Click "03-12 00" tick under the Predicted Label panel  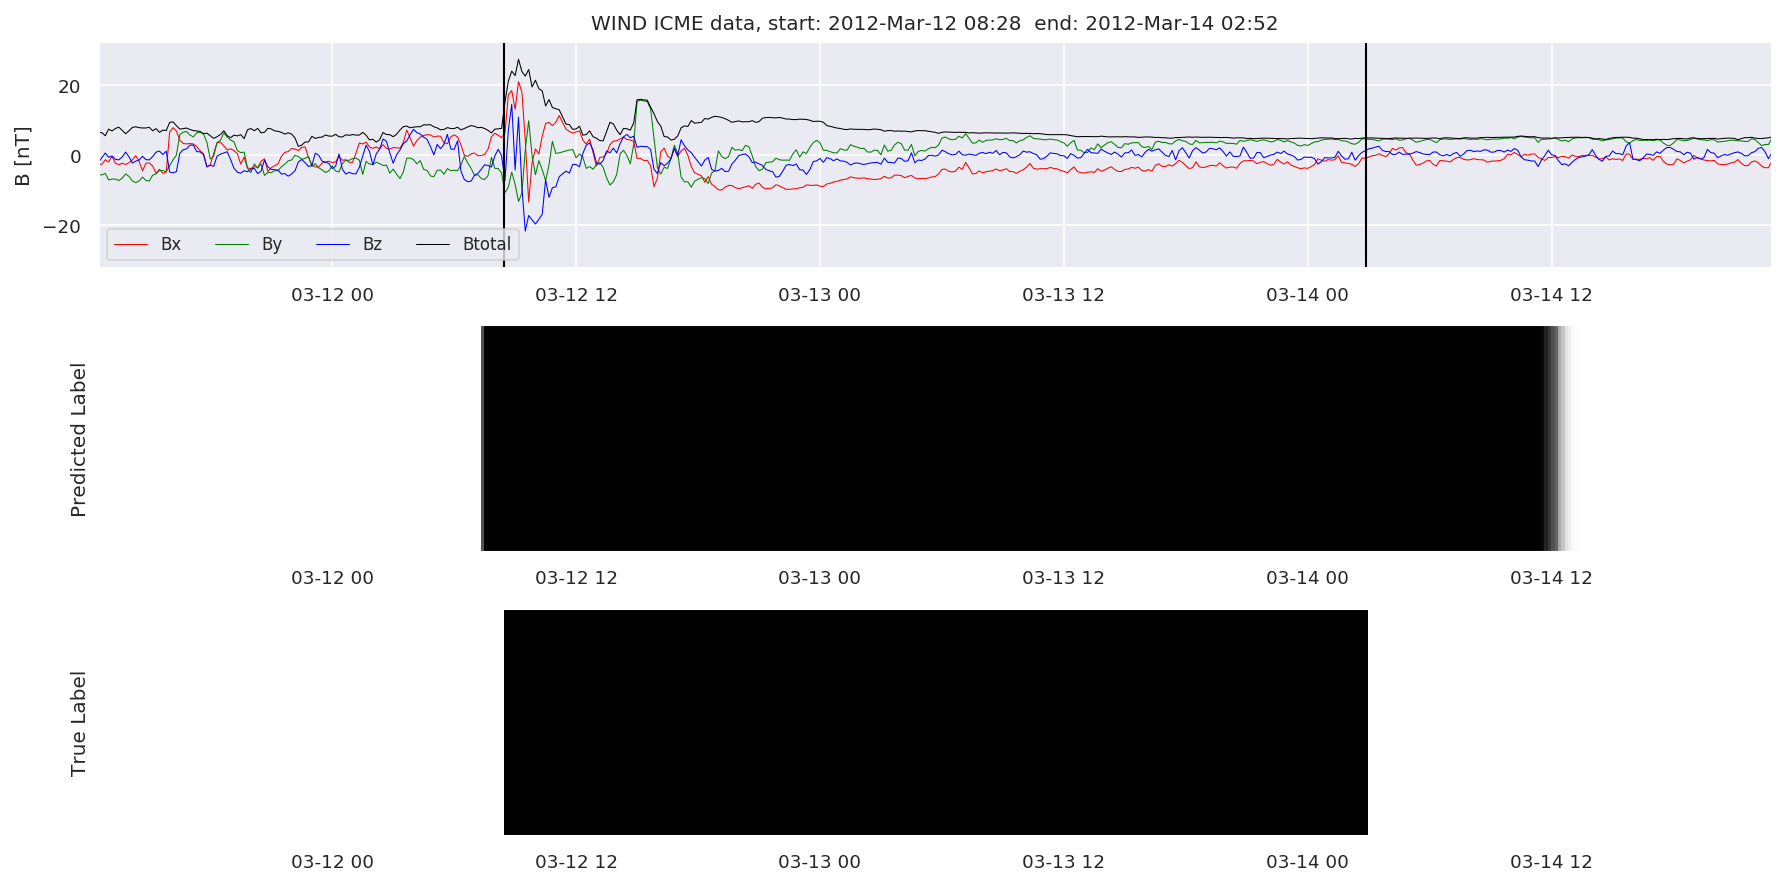332,578
